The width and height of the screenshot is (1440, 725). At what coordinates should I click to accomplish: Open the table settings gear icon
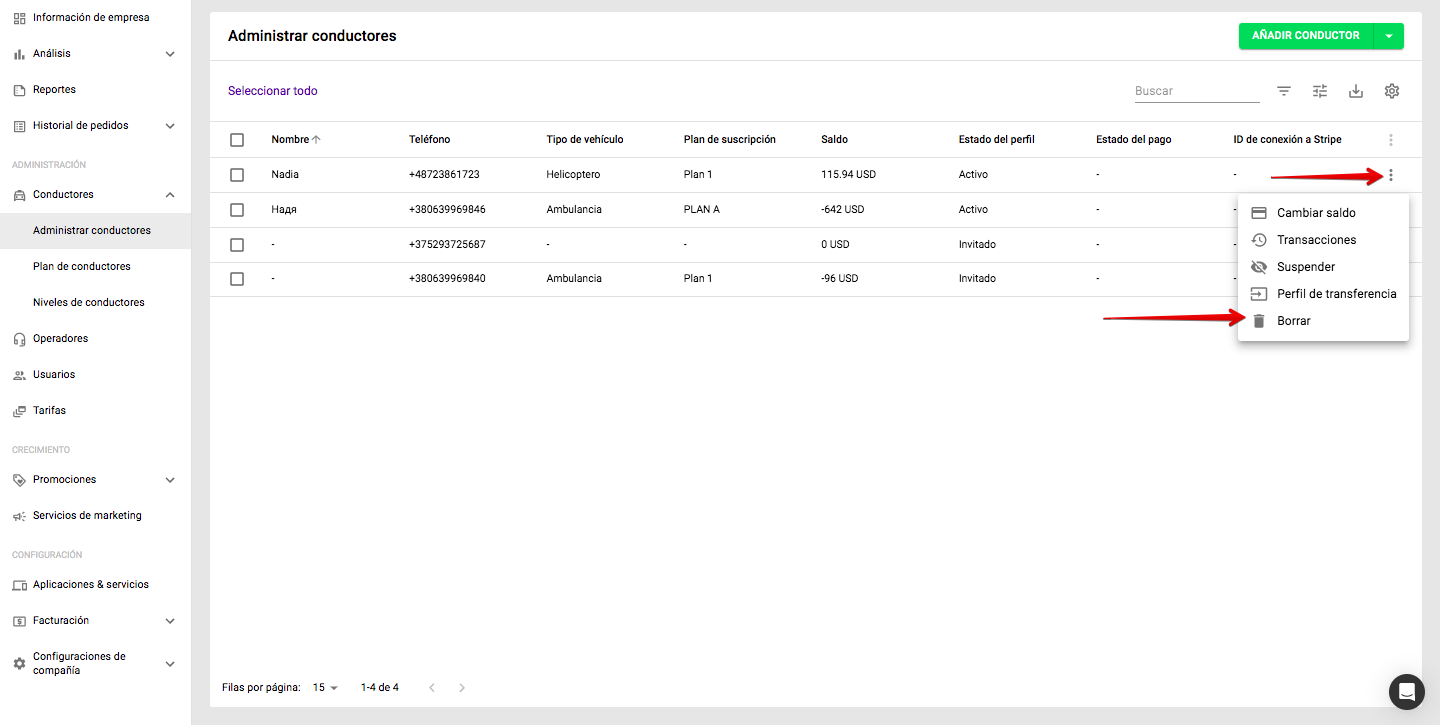(x=1392, y=91)
